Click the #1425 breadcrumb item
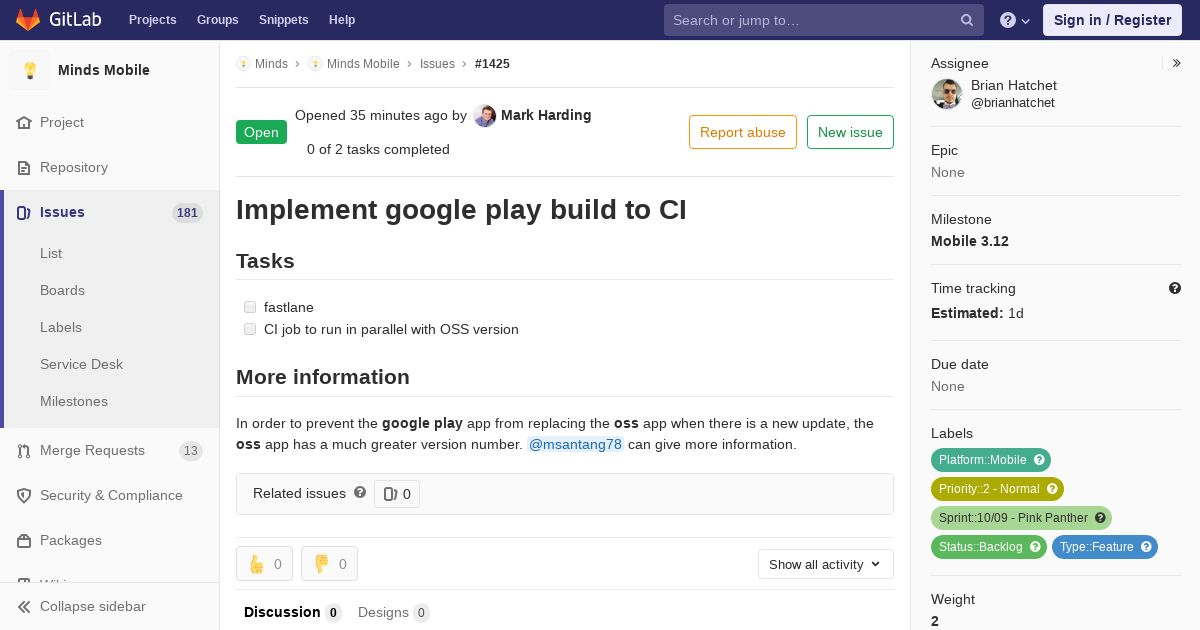Screen dimensions: 1200x630 (x=492, y=63)
